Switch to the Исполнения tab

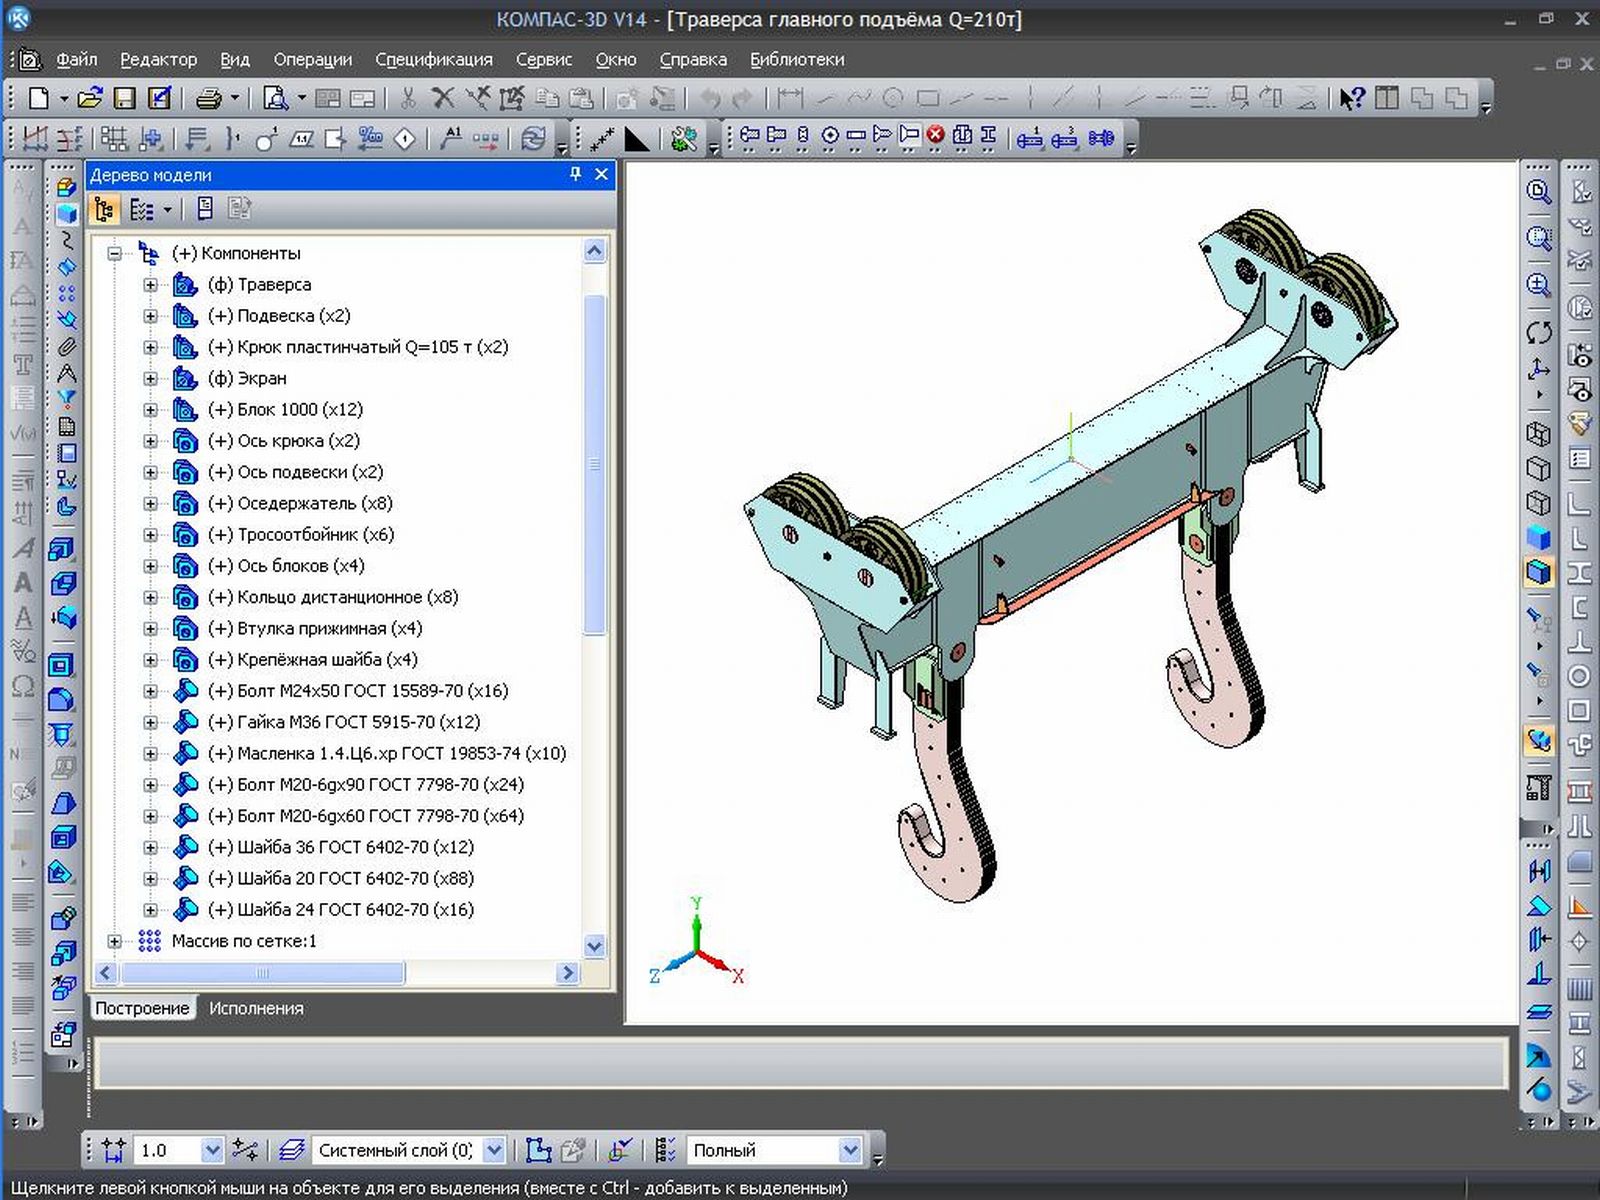(256, 1008)
